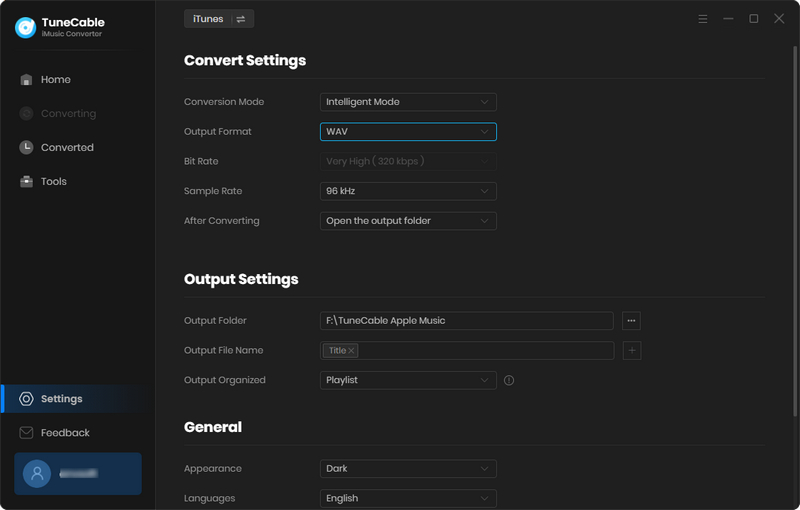800x510 pixels.
Task: Click the After Converting label
Action: [x=221, y=221]
